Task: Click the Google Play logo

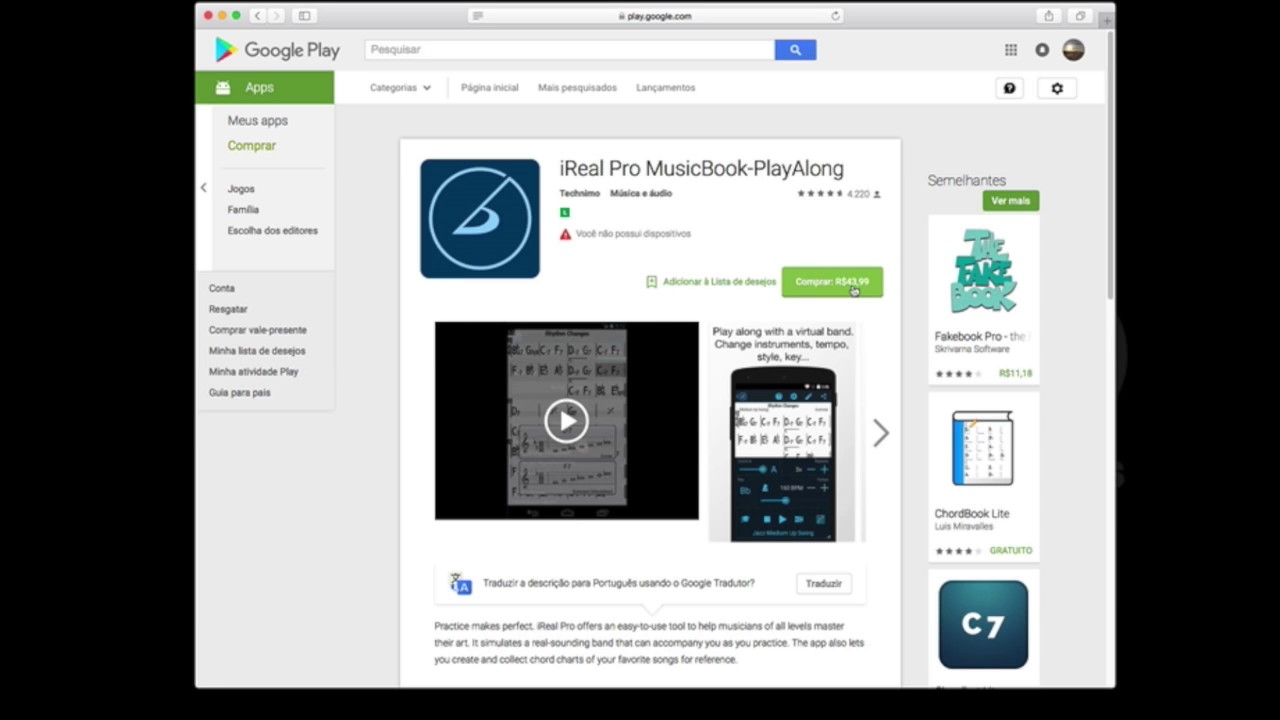Action: point(277,49)
